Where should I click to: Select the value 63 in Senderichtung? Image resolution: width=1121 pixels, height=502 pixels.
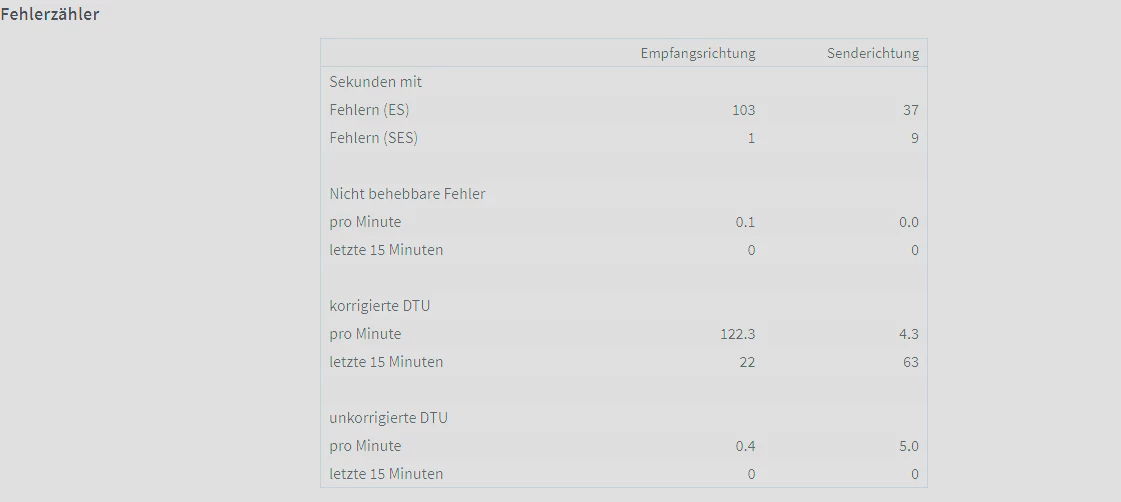click(x=910, y=362)
